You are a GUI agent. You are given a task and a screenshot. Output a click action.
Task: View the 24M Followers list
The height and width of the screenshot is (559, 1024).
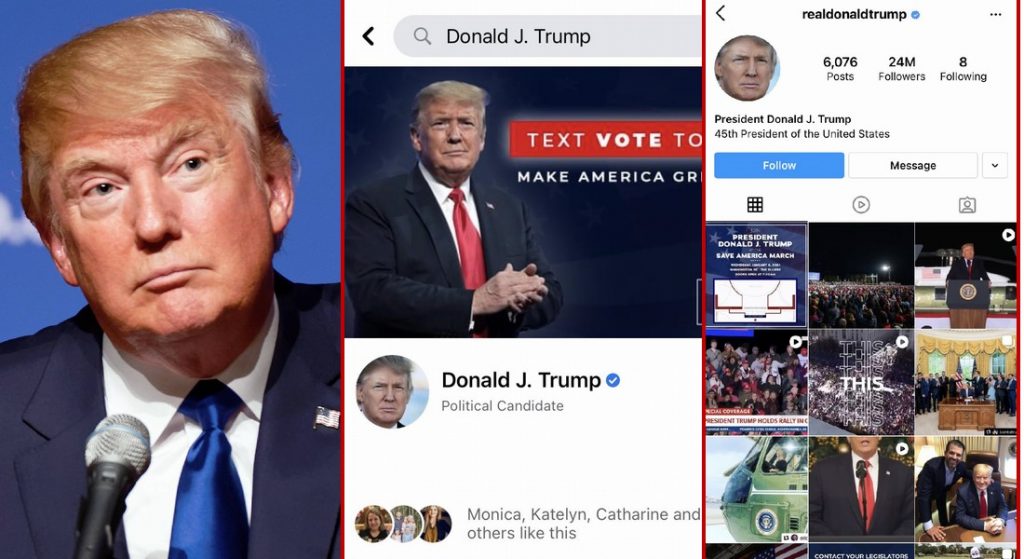point(901,69)
